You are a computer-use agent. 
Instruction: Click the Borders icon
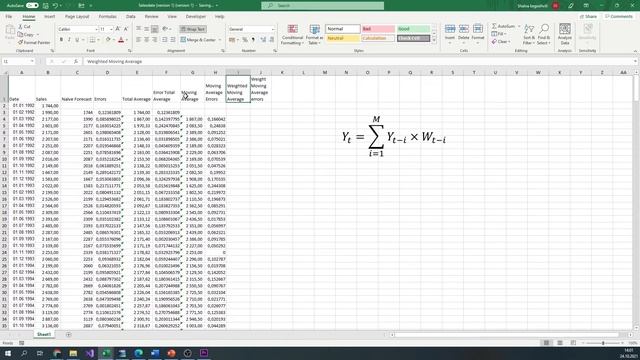click(x=92, y=40)
